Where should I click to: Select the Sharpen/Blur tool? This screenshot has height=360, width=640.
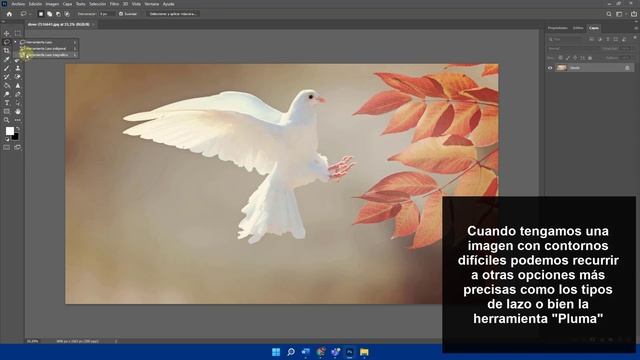point(18,86)
